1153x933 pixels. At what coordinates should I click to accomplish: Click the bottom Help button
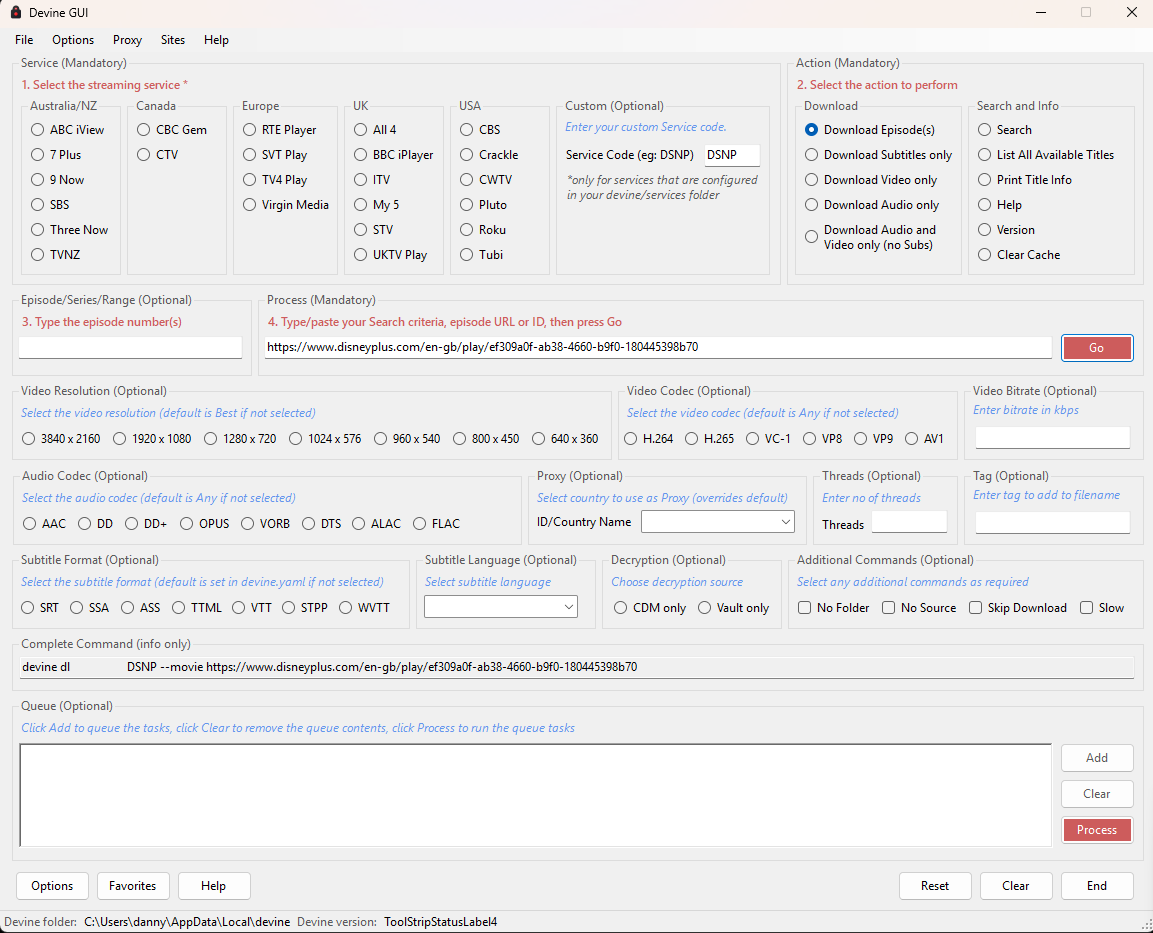coord(214,886)
